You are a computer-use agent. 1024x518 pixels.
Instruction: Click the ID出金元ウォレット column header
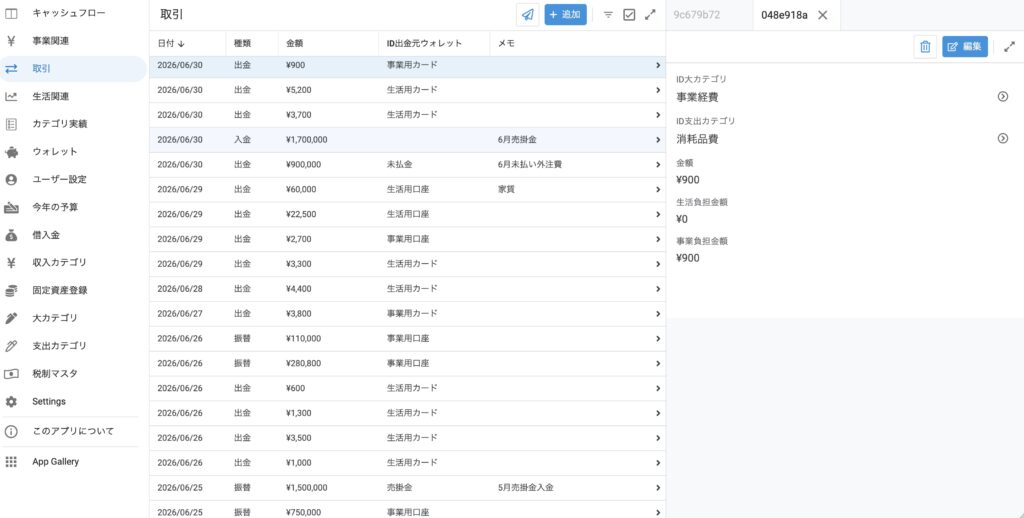pos(424,43)
